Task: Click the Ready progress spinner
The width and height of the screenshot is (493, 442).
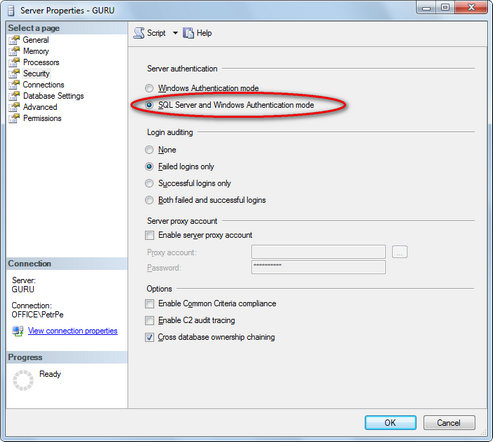Action: pos(23,380)
